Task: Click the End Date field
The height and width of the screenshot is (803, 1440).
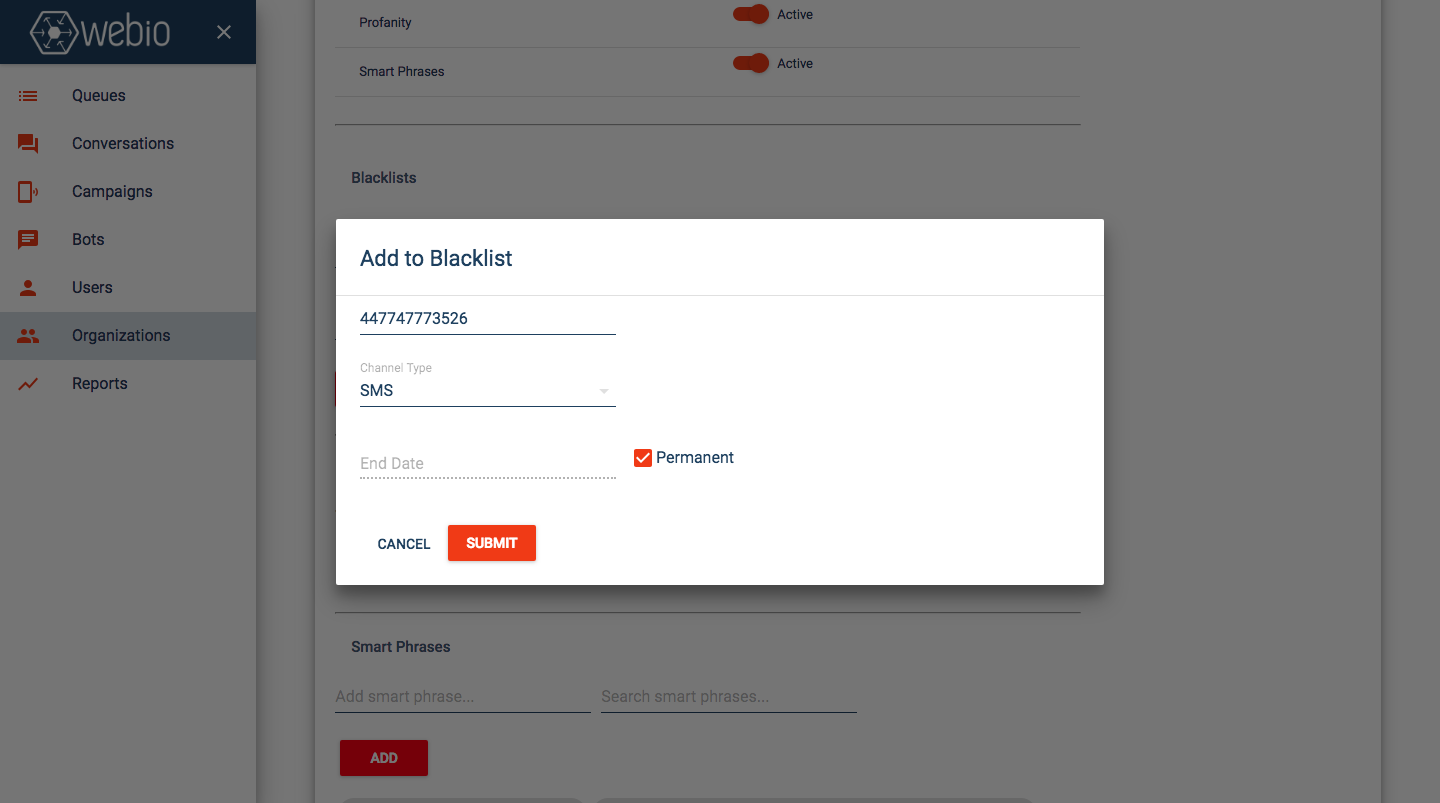Action: (487, 463)
